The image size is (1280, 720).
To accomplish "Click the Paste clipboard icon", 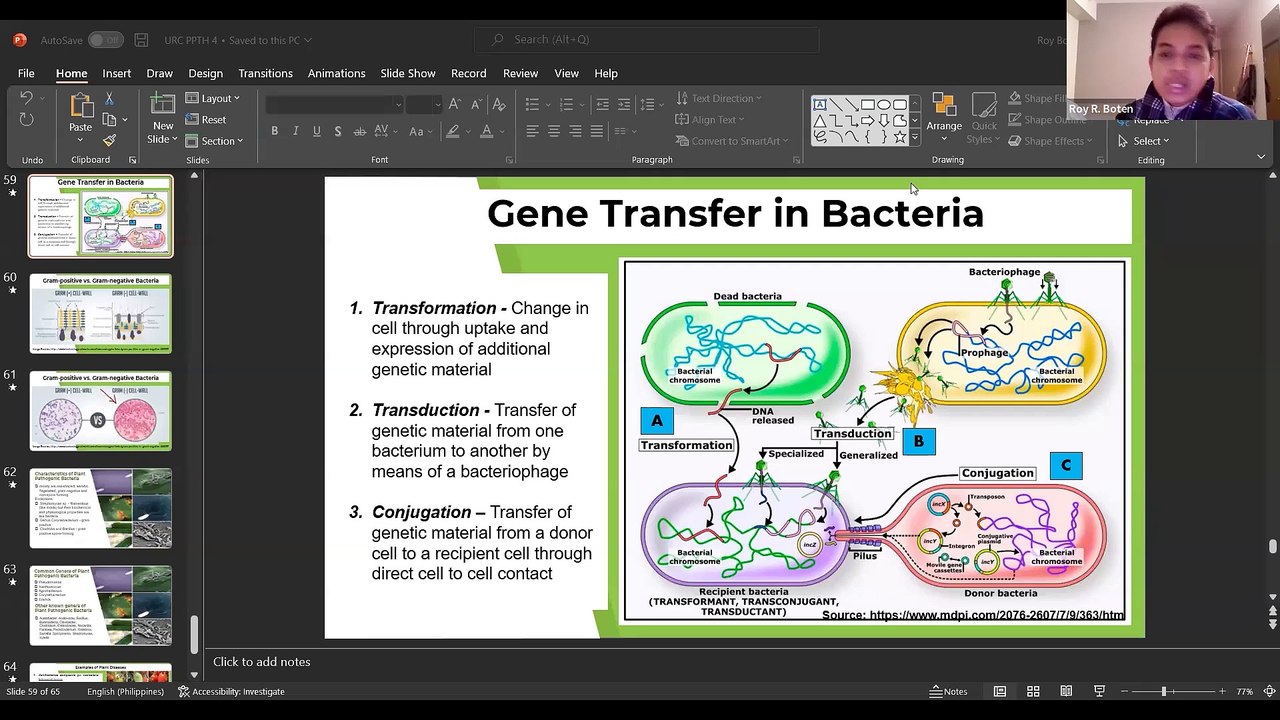I will [x=80, y=106].
